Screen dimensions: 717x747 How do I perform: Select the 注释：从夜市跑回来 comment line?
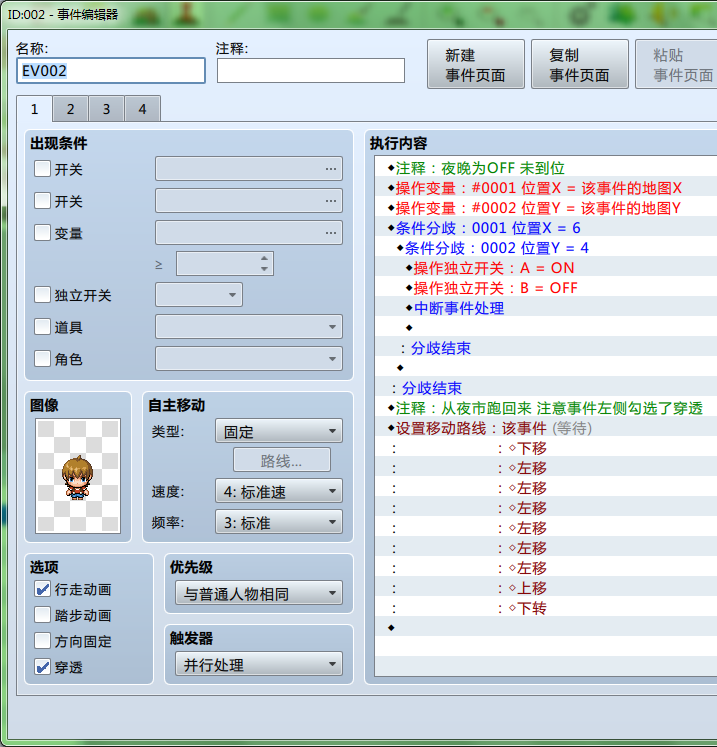click(546, 408)
